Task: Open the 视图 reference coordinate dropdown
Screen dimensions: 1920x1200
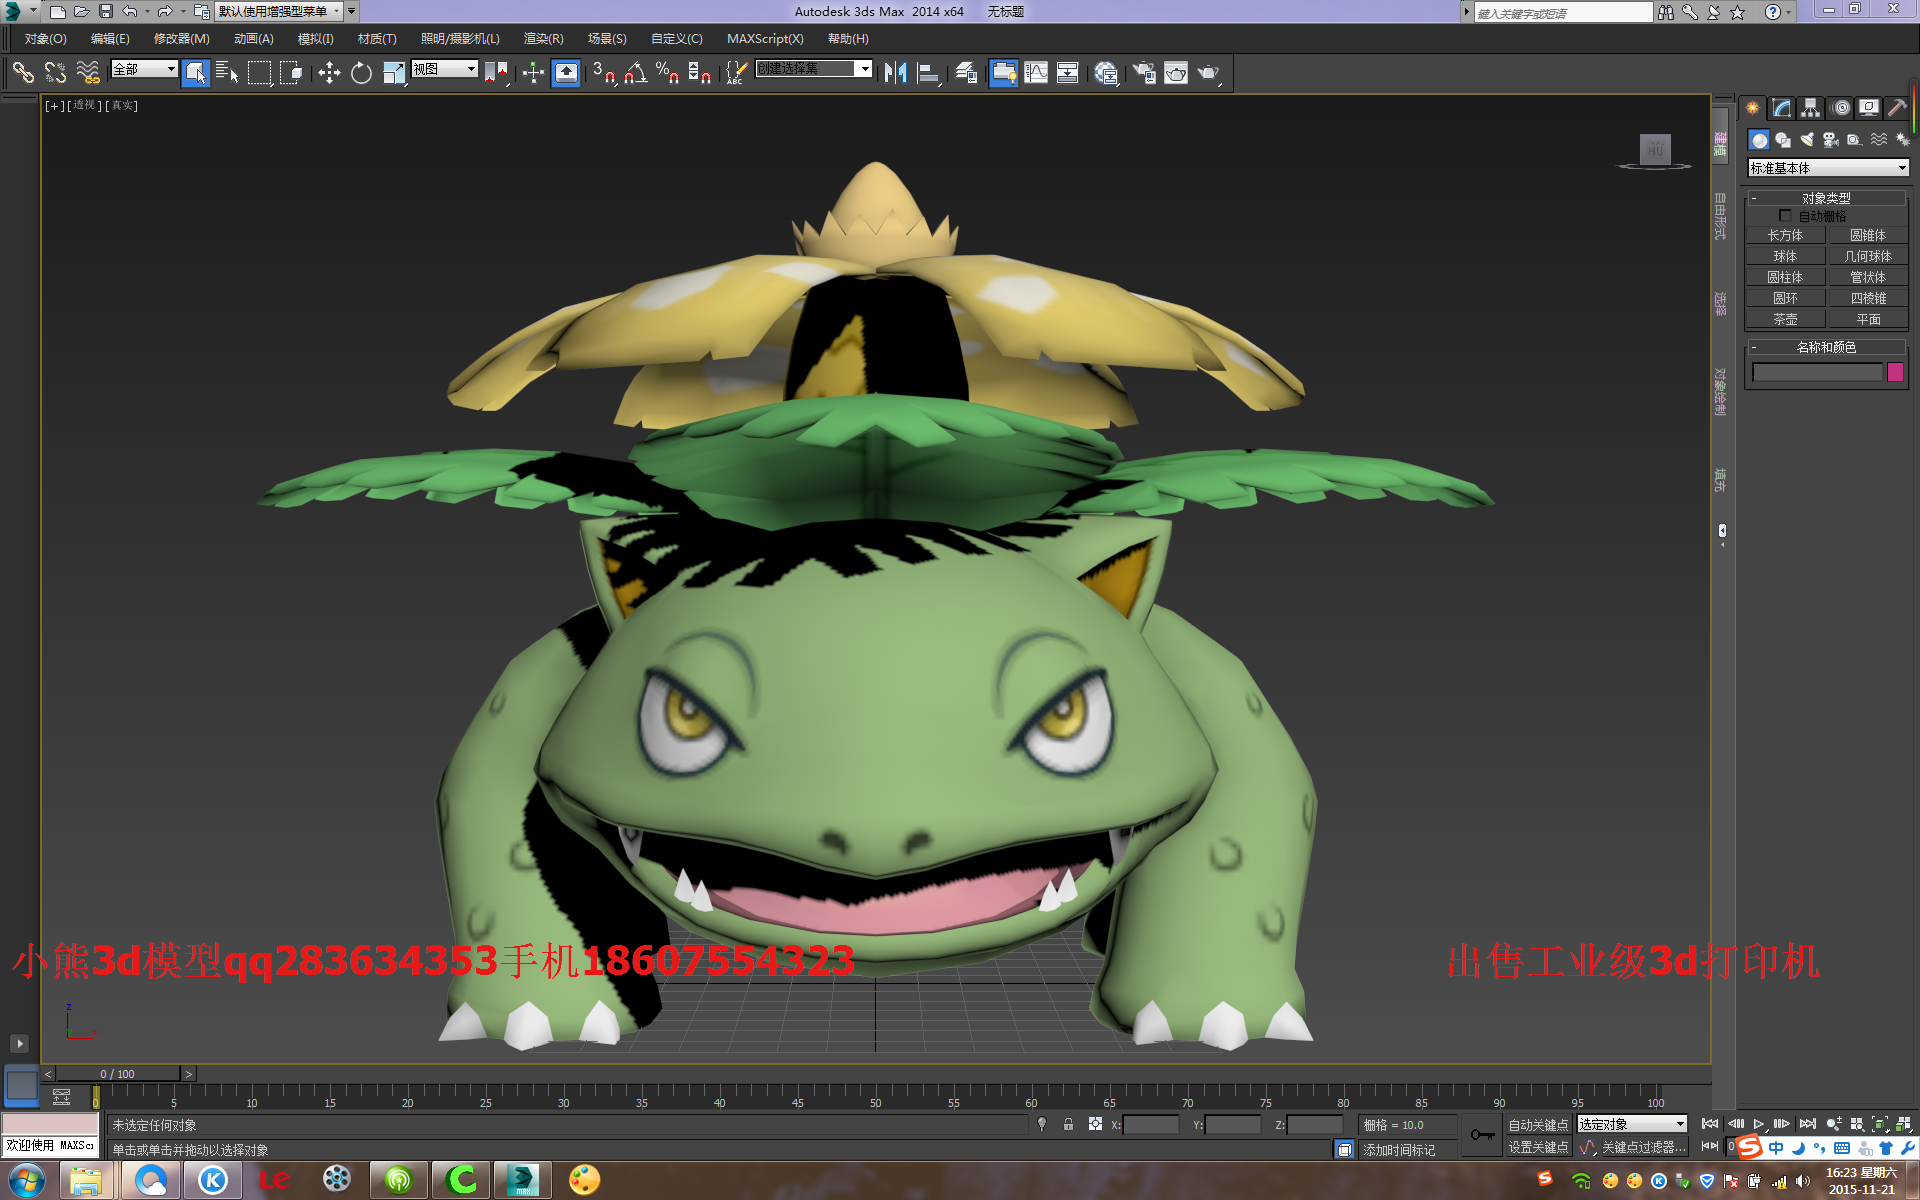Action: (445, 69)
